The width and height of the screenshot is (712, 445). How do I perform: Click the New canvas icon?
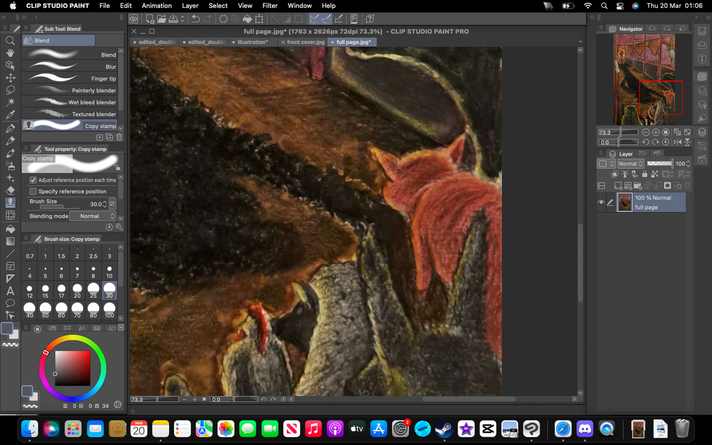click(x=149, y=19)
